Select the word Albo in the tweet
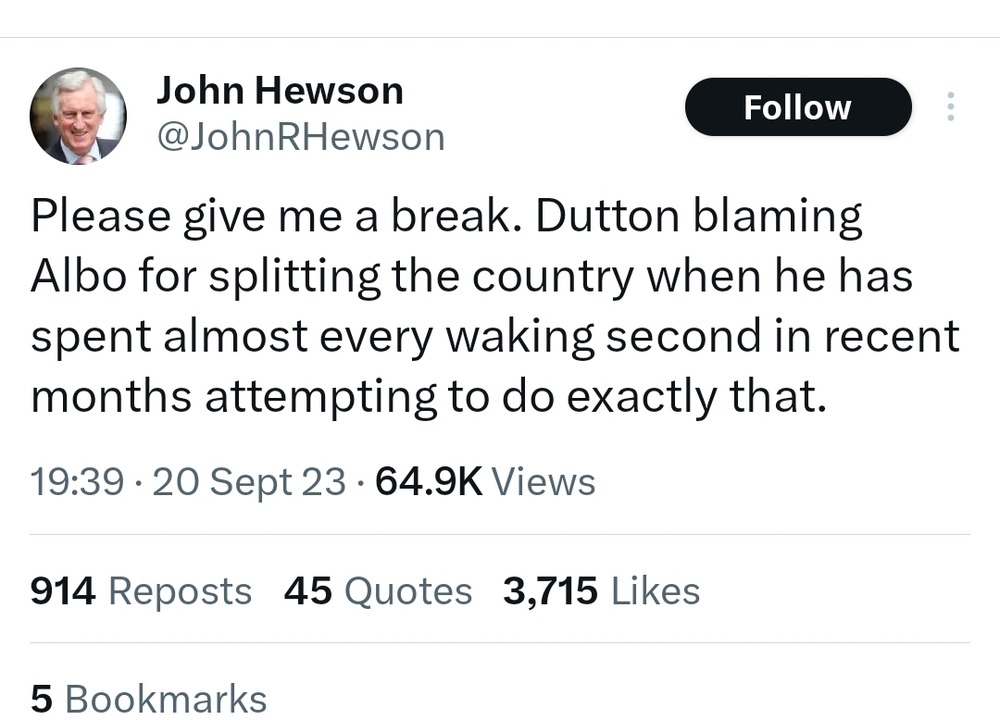This screenshot has height=720, width=1000. [78, 276]
